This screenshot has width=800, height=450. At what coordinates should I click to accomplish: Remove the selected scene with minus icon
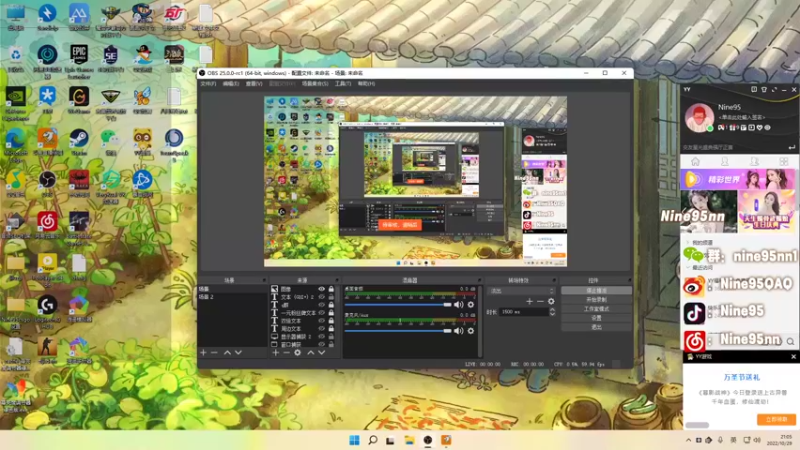coord(214,353)
